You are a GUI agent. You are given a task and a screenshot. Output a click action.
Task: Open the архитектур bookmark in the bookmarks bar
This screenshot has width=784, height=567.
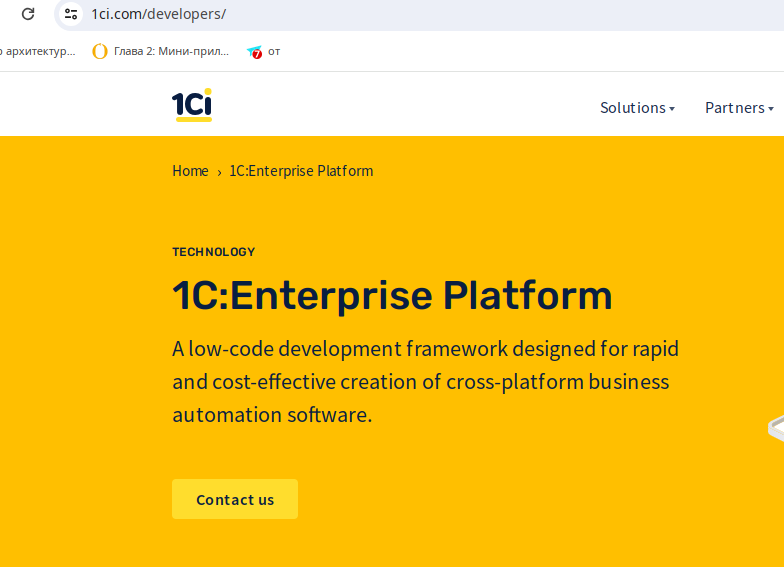click(38, 52)
